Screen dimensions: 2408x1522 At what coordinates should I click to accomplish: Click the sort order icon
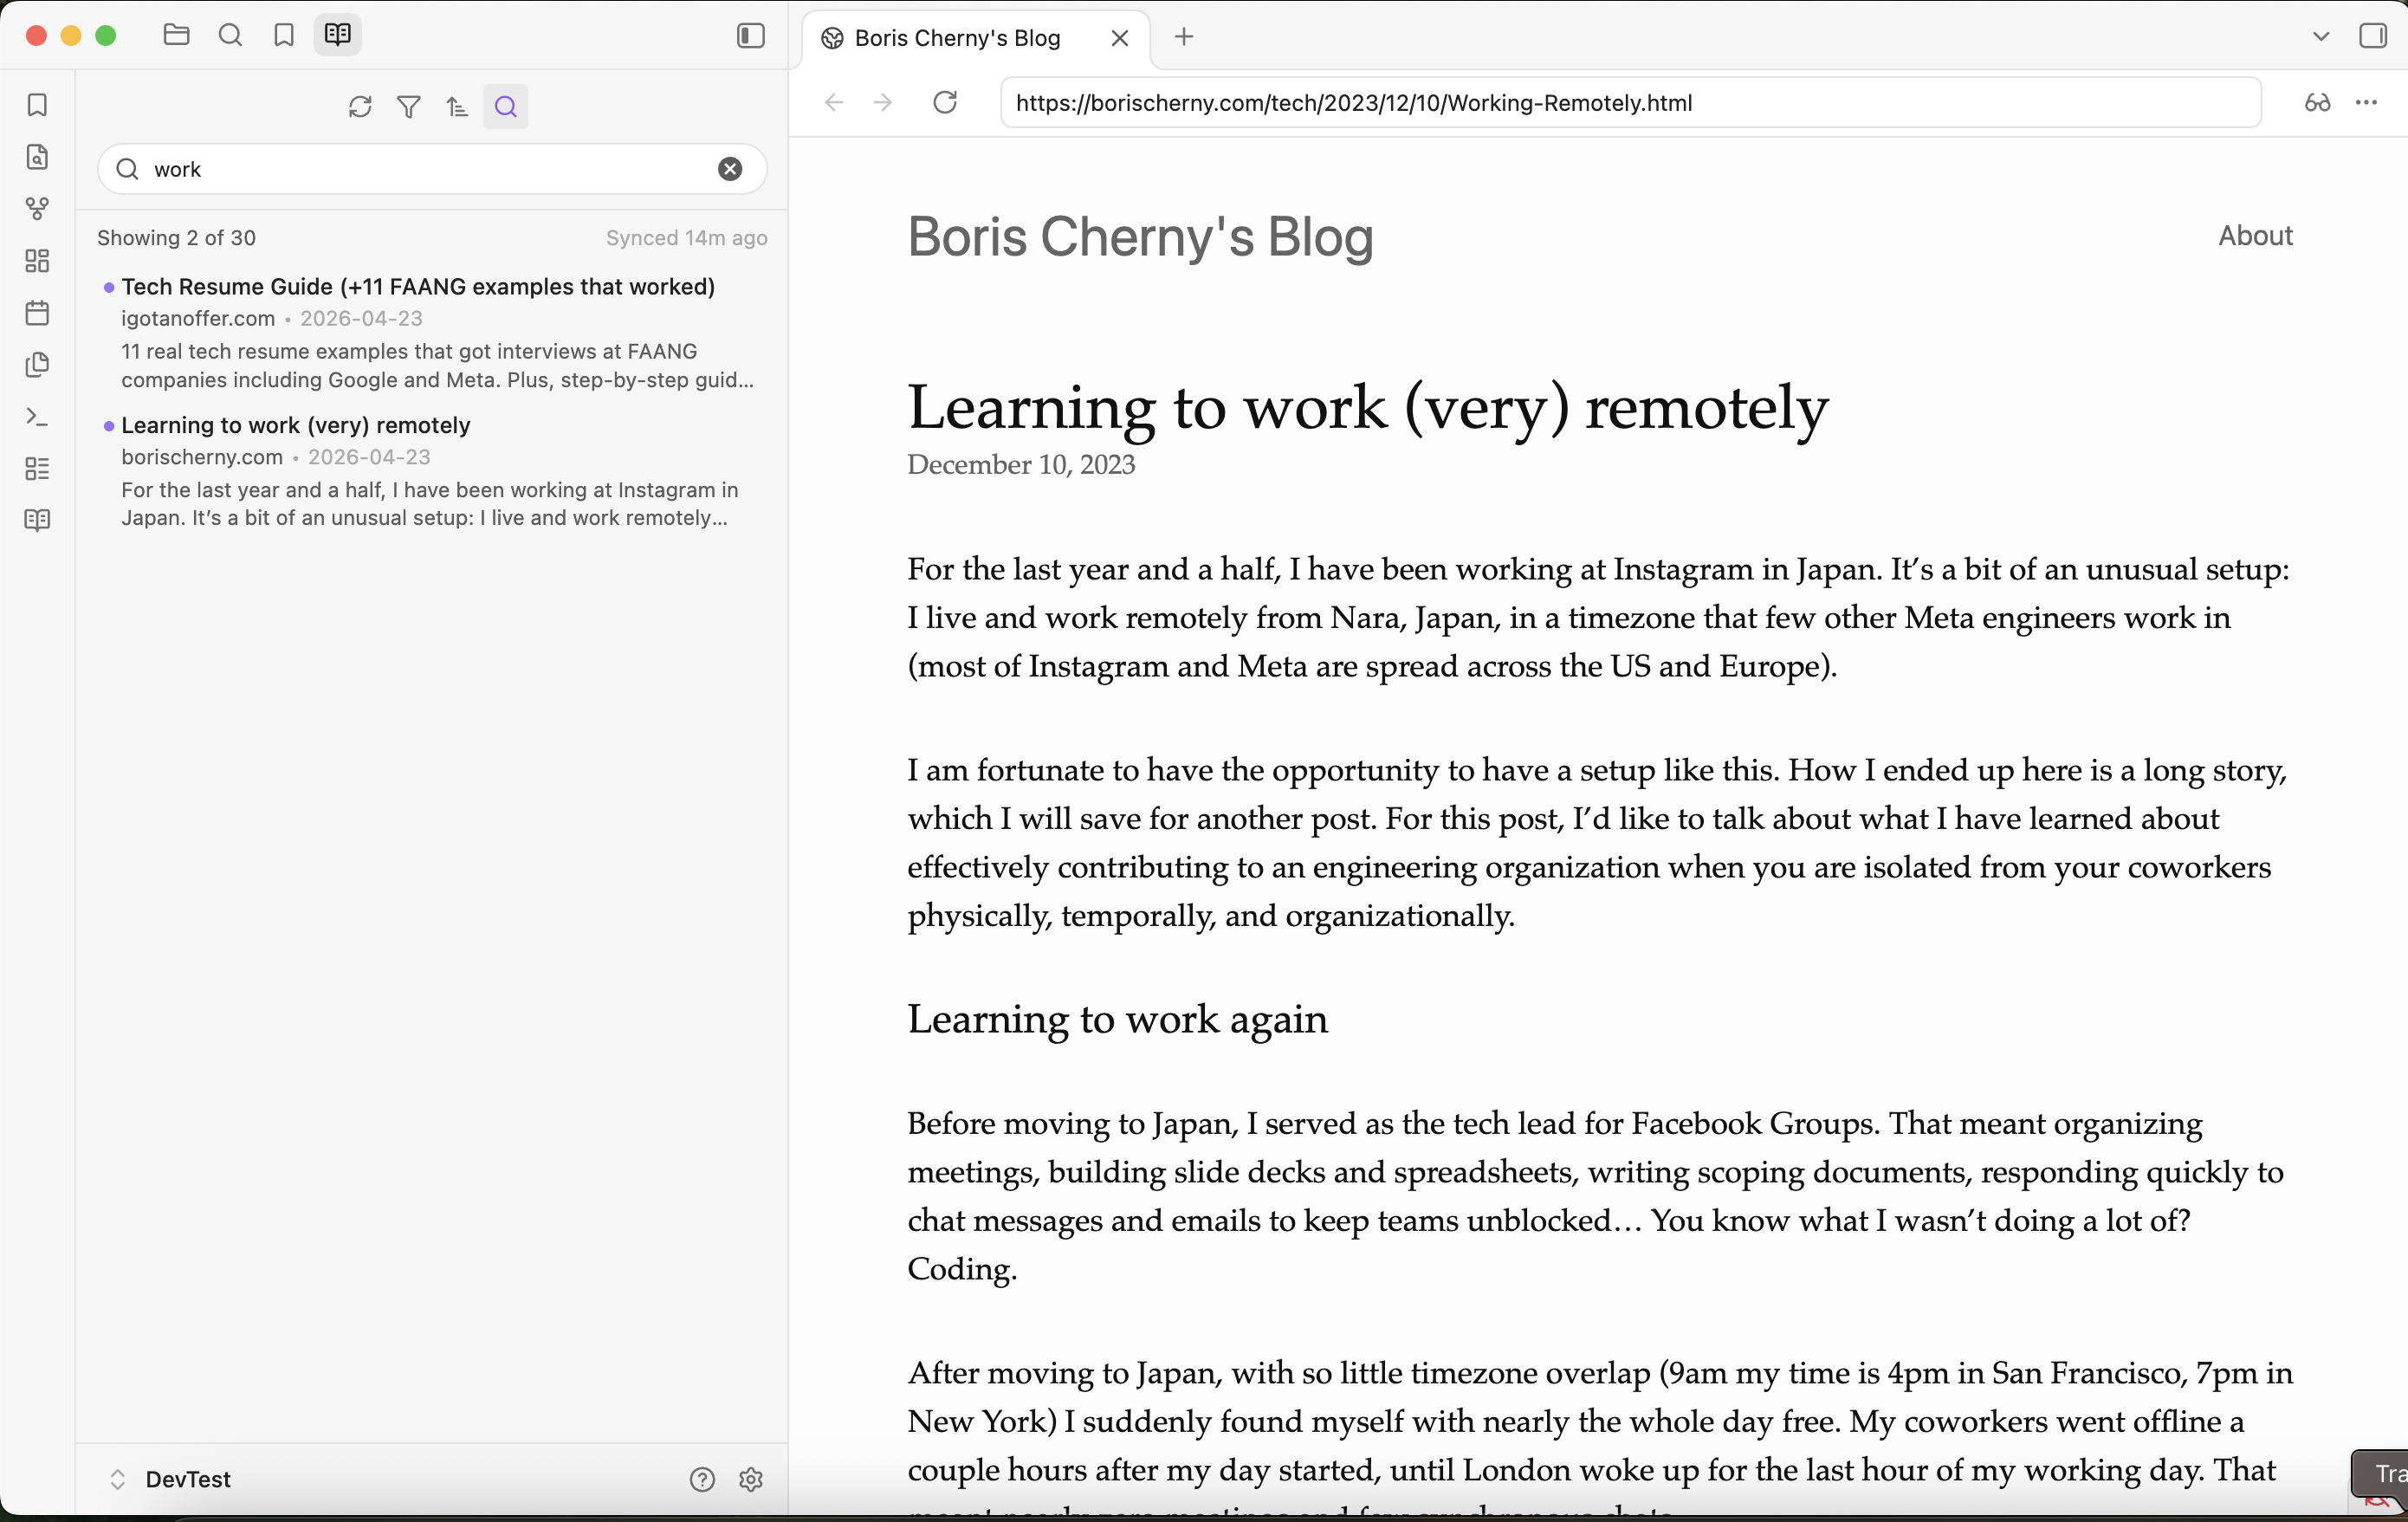click(x=457, y=107)
